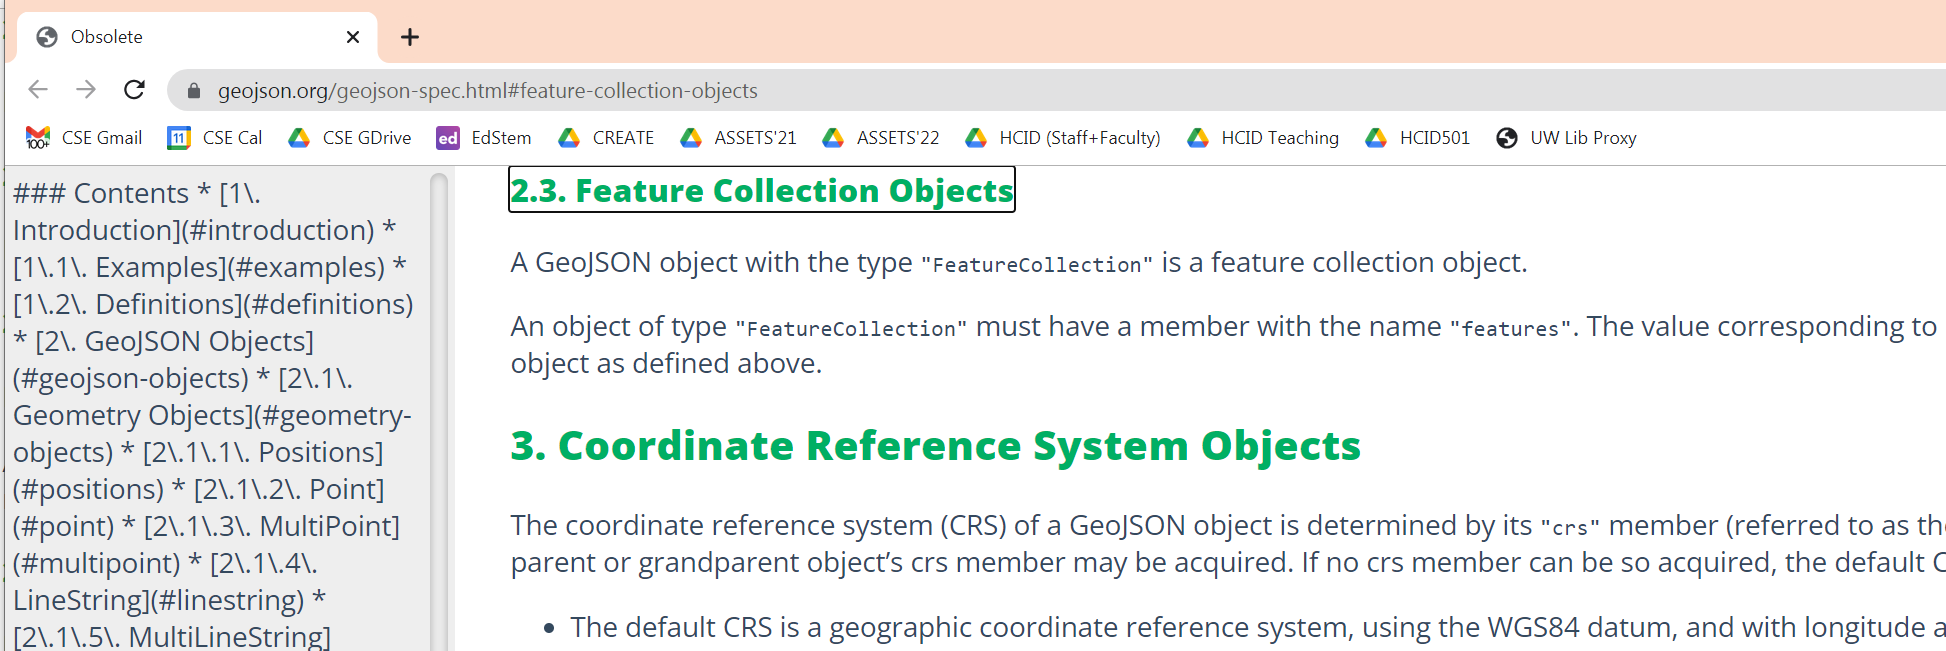Open ASSETS'22 bookmark
Image resolution: width=1946 pixels, height=651 pixels.
(881, 138)
